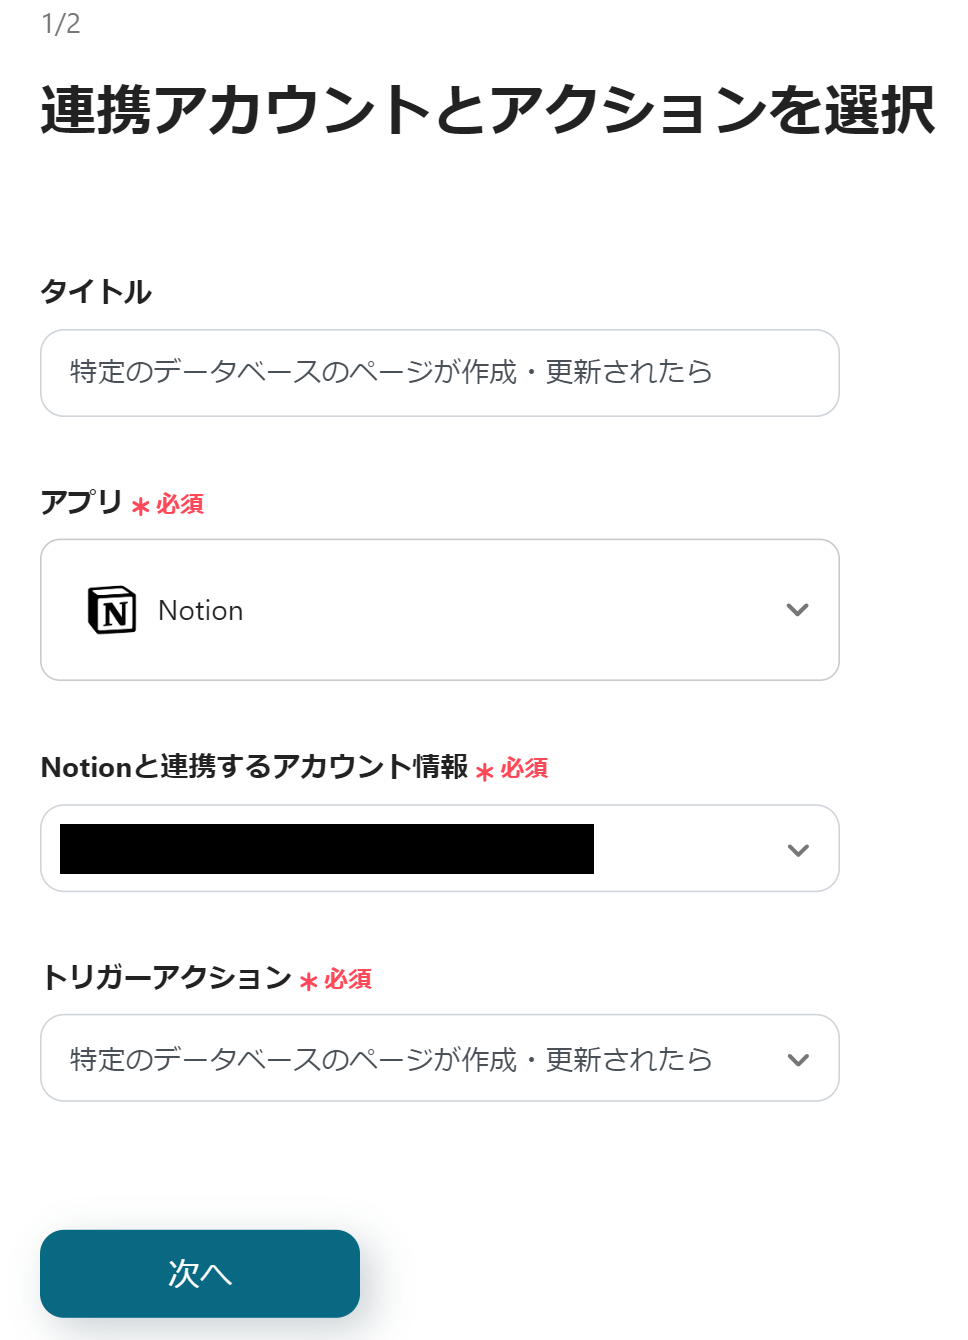Click chevron arrow in account info field
The height and width of the screenshot is (1340, 968).
[x=797, y=850]
